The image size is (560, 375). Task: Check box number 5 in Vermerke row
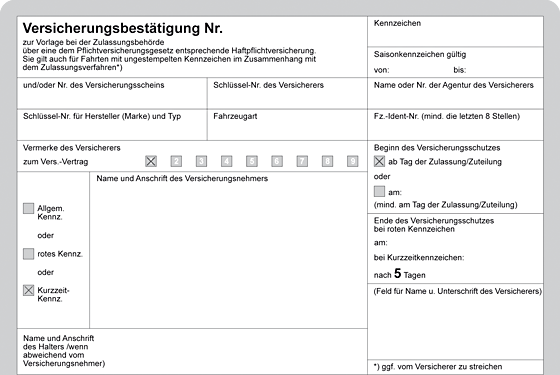coord(252,161)
